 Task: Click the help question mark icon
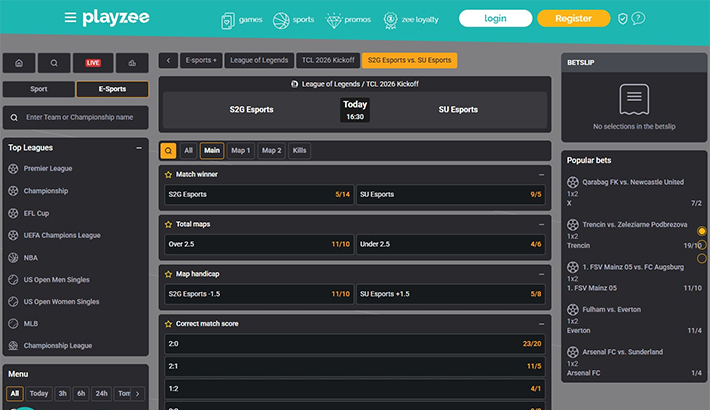coord(638,18)
